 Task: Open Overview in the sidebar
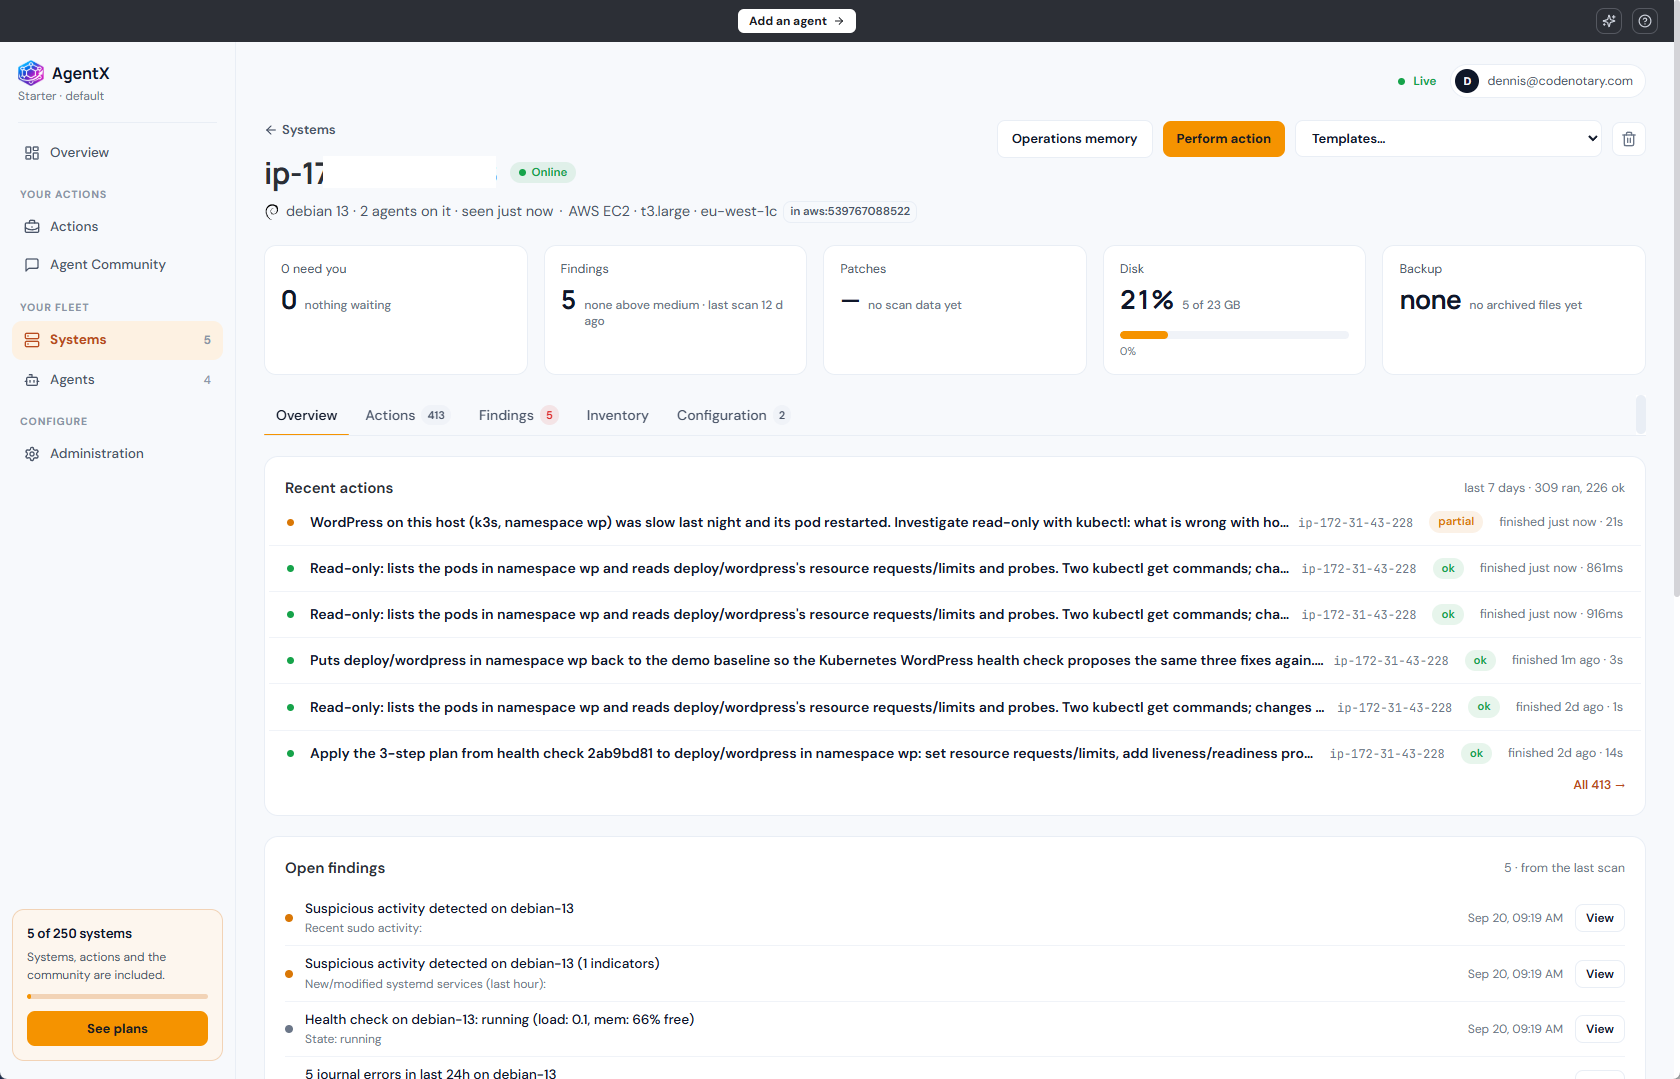[117, 153]
